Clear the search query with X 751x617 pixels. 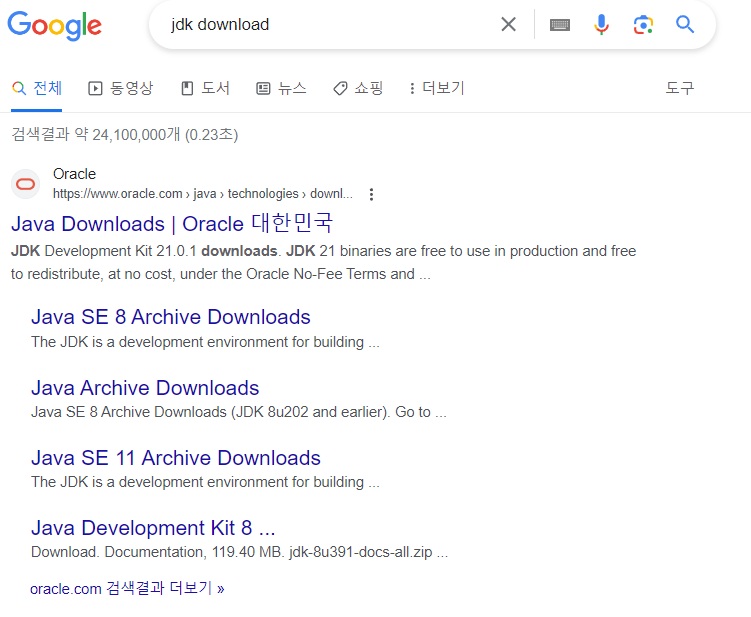point(508,24)
